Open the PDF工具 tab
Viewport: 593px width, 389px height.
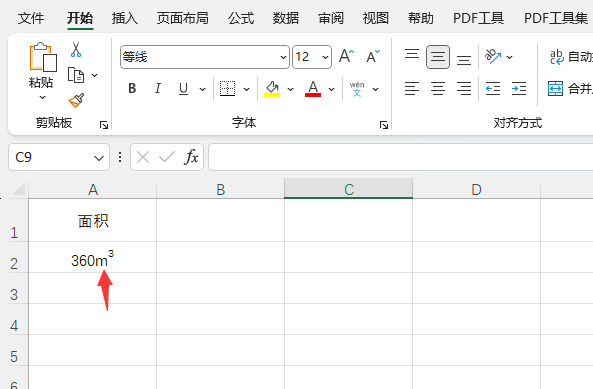(x=478, y=18)
